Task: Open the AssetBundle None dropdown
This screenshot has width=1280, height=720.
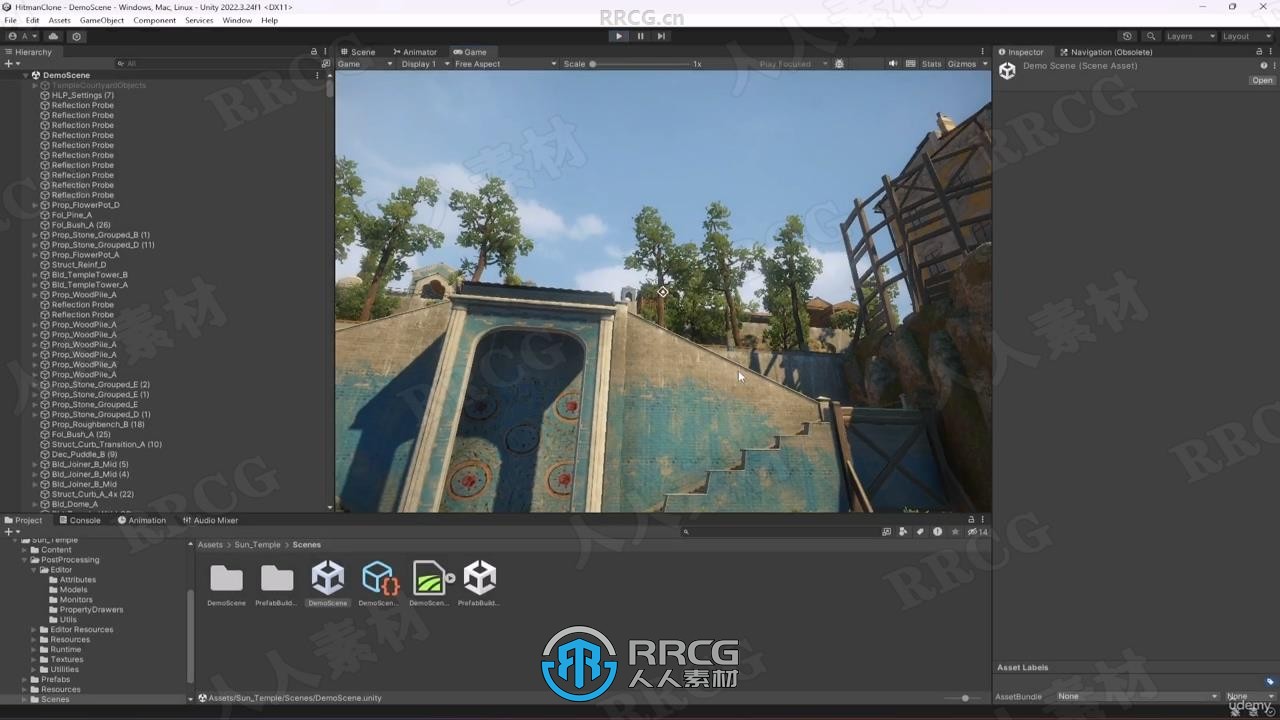Action: (1138, 696)
